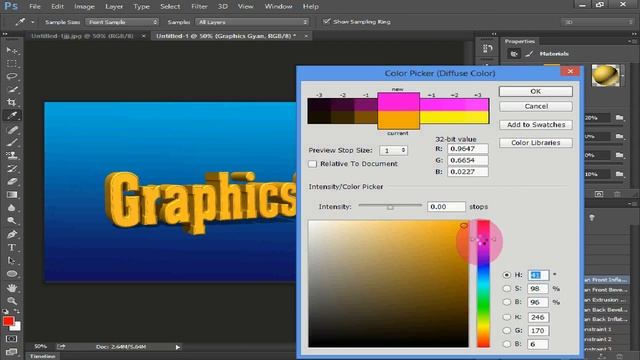Open the Filter menu
Screen dimensions: 640x360
(199, 7)
